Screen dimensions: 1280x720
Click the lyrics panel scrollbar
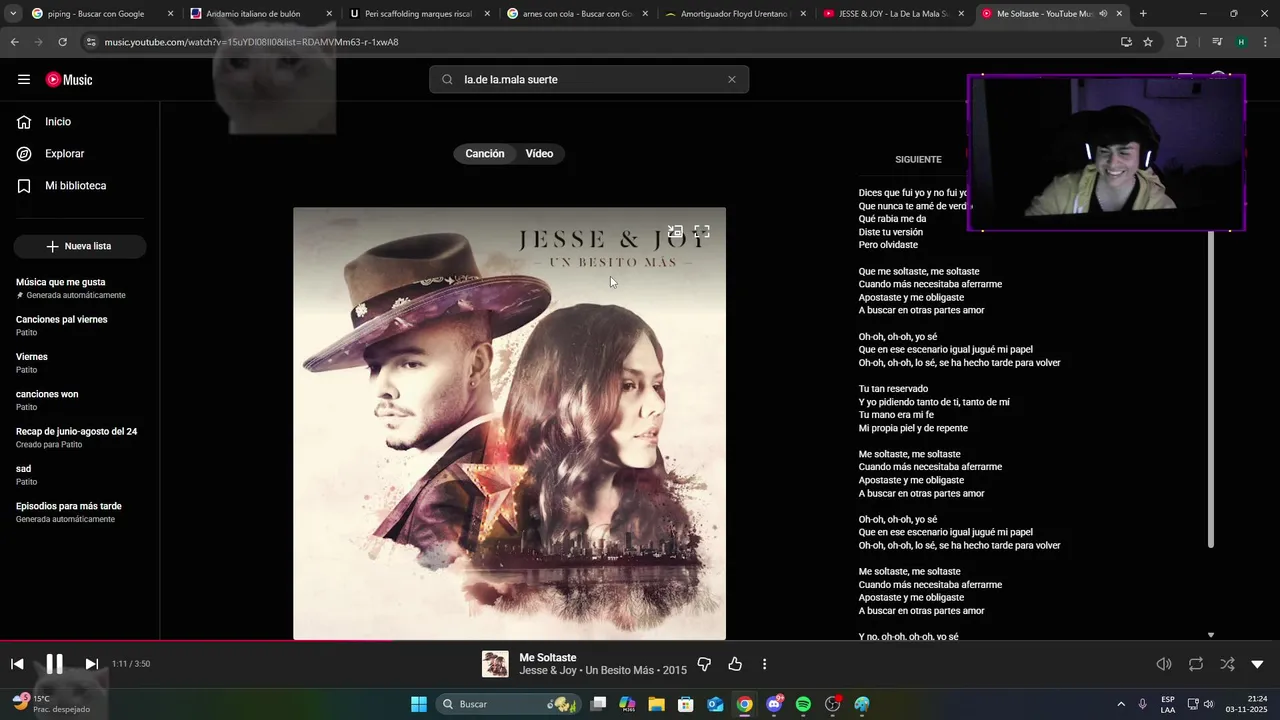point(1211,390)
